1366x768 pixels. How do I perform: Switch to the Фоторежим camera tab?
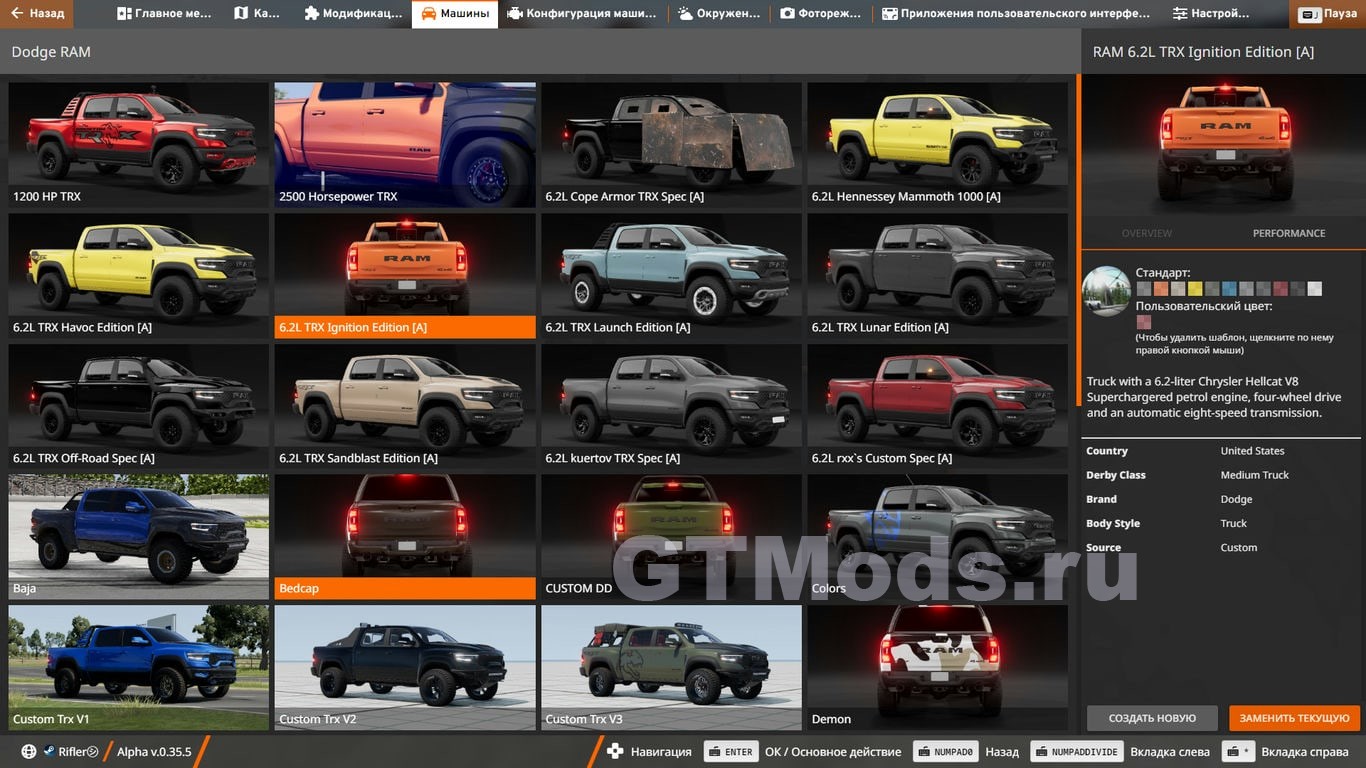coord(821,14)
